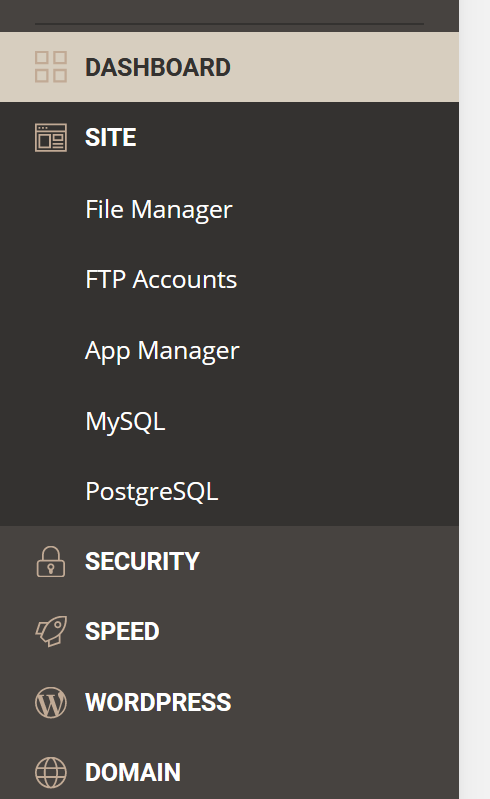The height and width of the screenshot is (799, 490).
Task: Click the Security padlock icon
Action: [x=51, y=562]
